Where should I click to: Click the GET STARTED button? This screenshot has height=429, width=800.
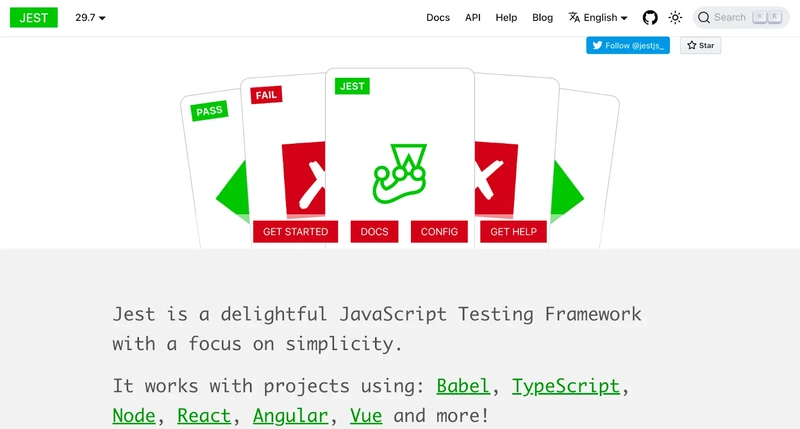pos(295,232)
